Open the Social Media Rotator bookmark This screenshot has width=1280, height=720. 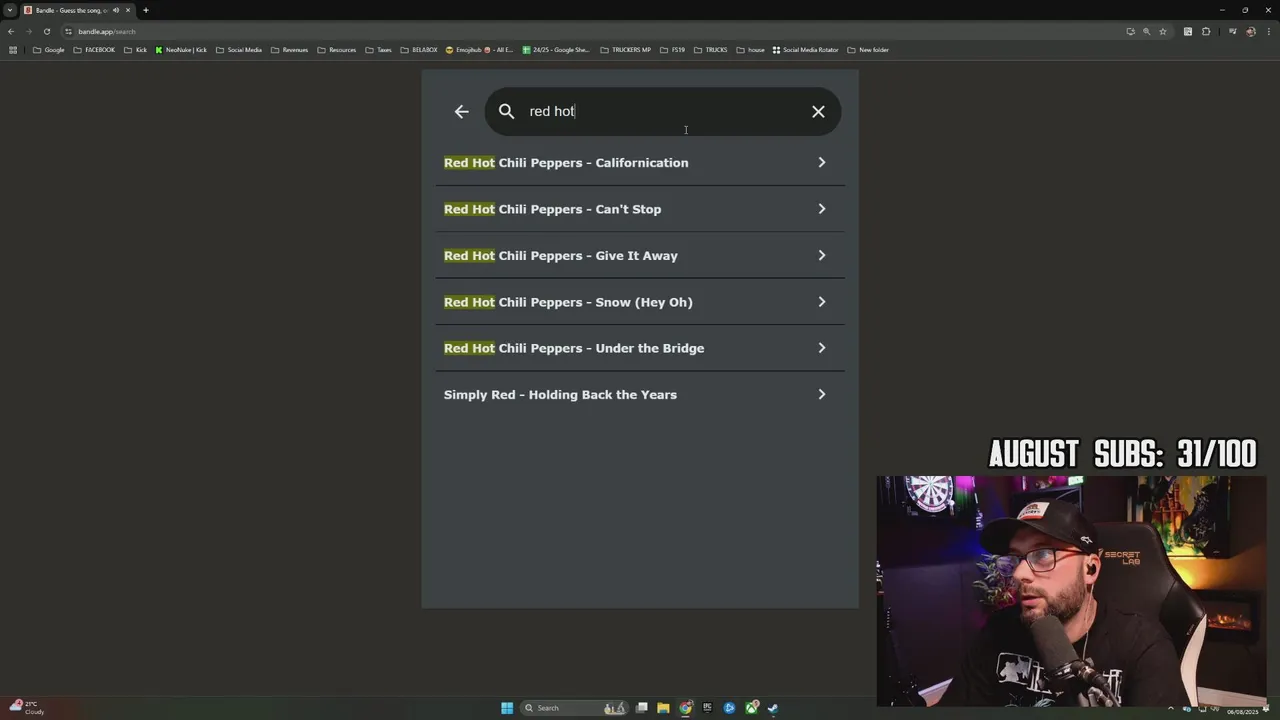[x=806, y=50]
